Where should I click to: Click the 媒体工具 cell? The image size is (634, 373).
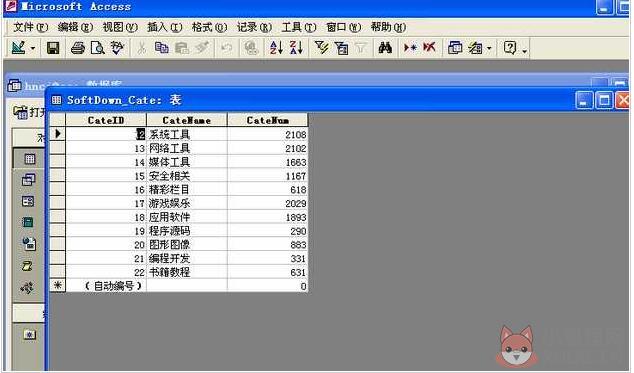(x=187, y=162)
